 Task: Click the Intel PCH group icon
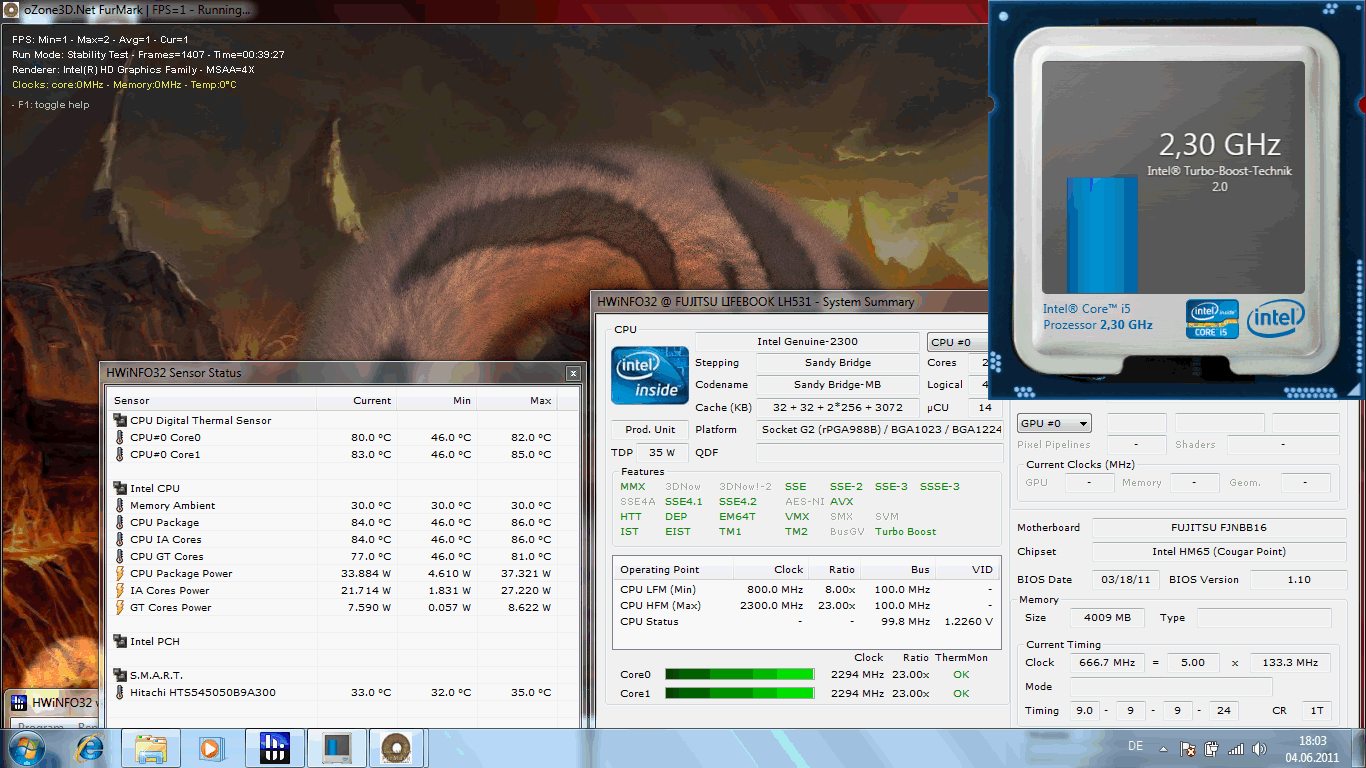[120, 642]
